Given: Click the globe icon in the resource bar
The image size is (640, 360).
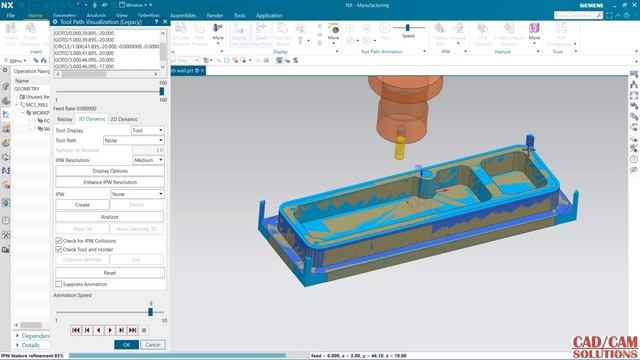Looking at the screenshot, I should click(x=6, y=203).
